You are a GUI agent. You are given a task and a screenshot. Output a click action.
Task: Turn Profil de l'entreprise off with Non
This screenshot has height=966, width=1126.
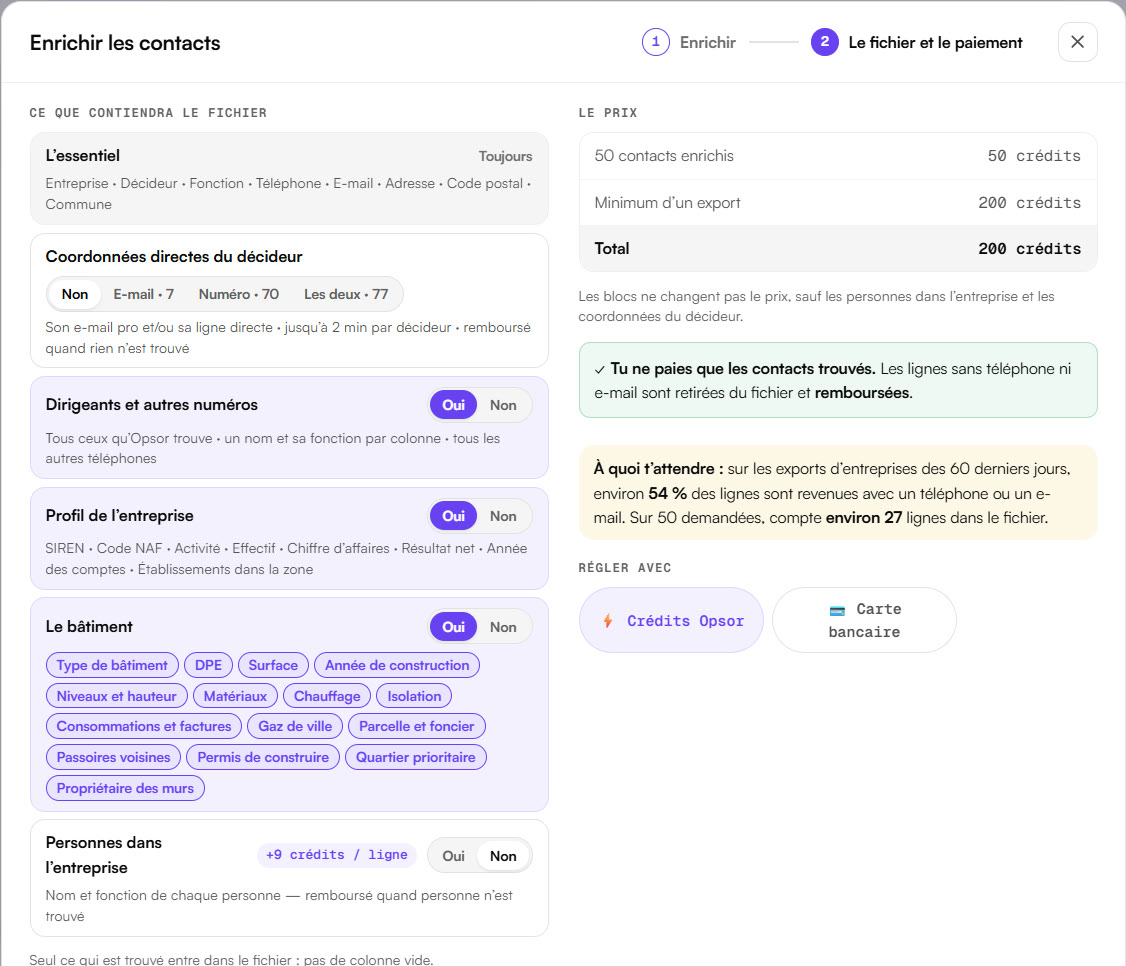[503, 516]
